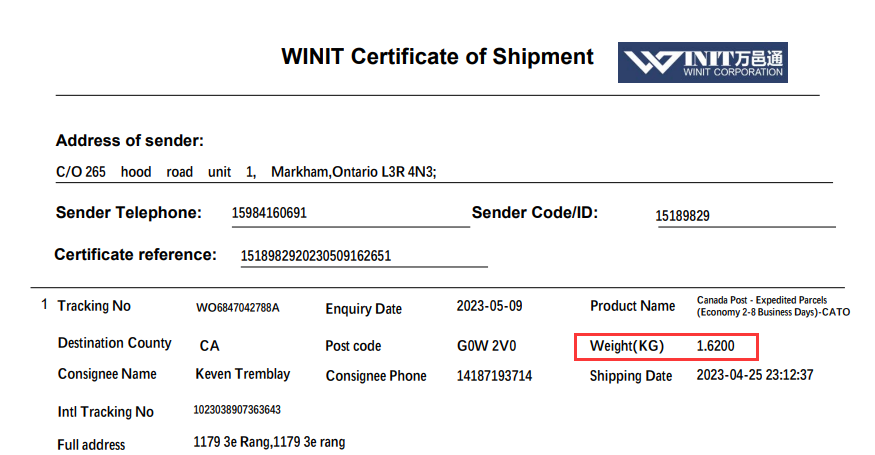Select consignee name Keven Tremblay
The width and height of the screenshot is (875, 455).
243,374
